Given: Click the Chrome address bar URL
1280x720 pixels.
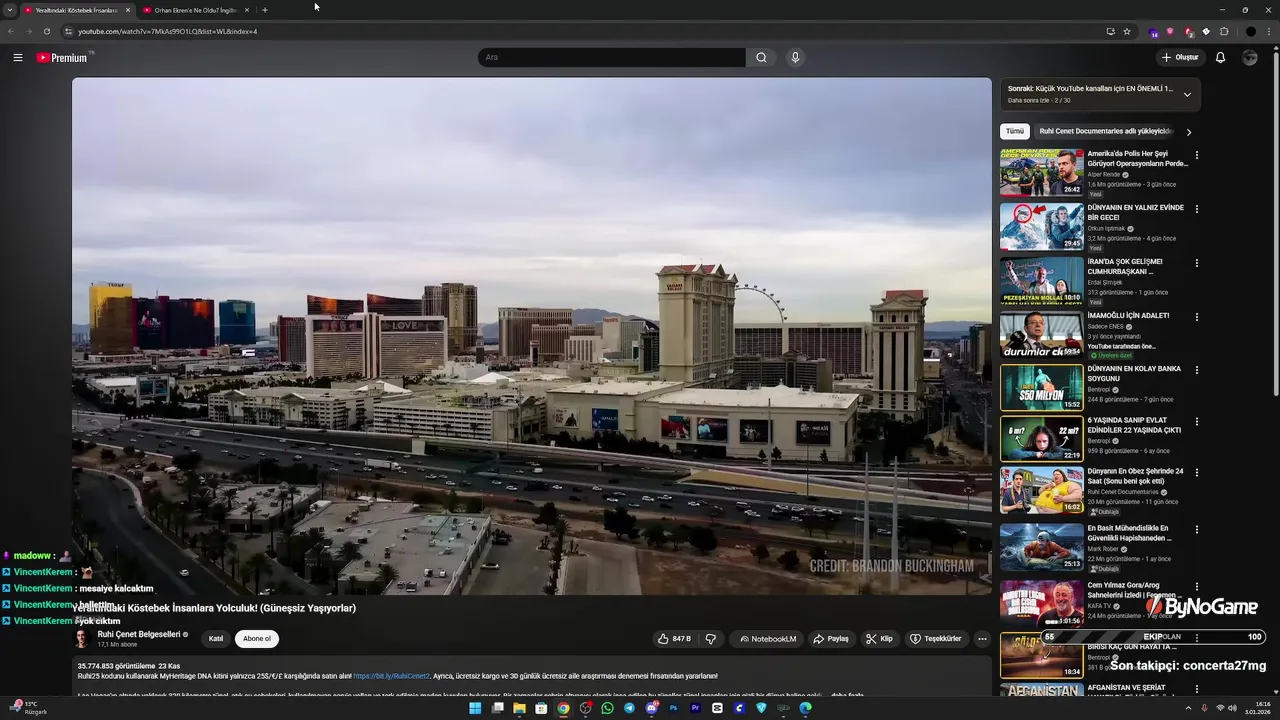Looking at the screenshot, I should tap(168, 31).
